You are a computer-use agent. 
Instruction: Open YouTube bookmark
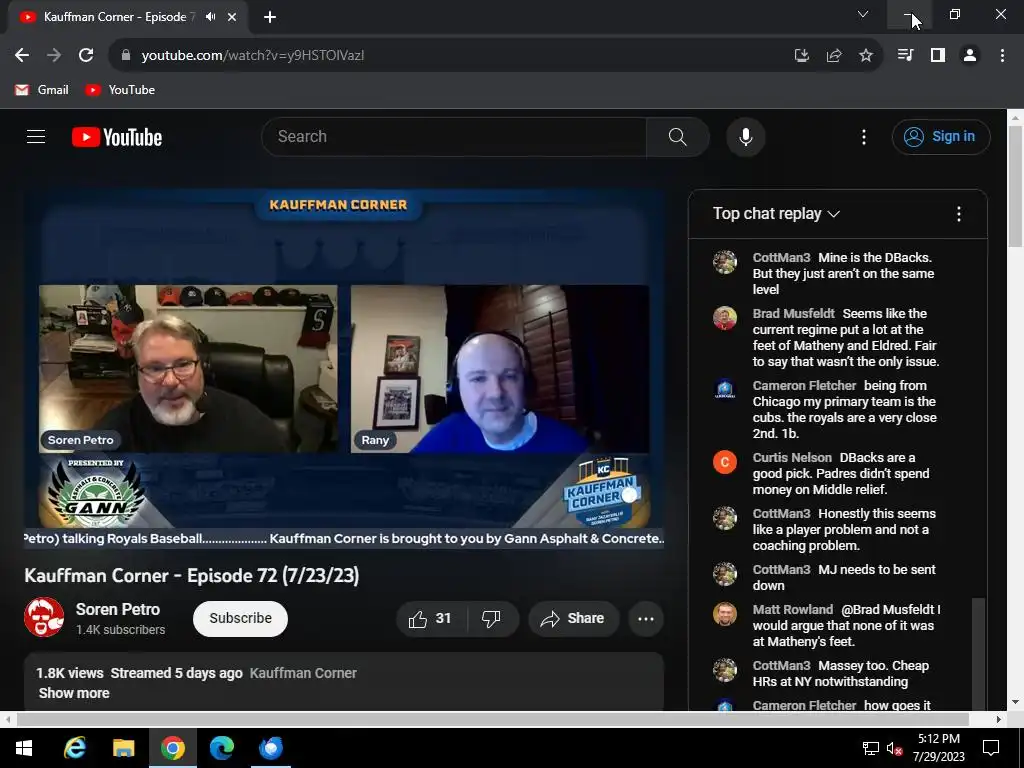(x=120, y=90)
